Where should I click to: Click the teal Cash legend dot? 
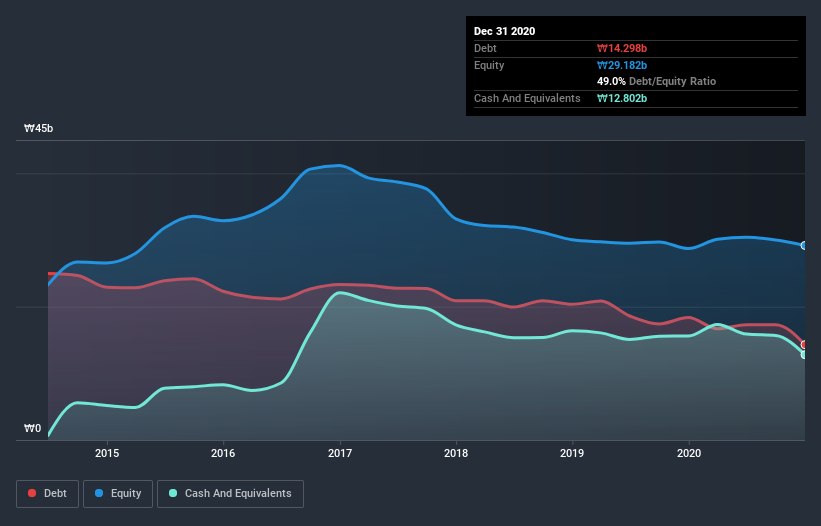point(173,493)
